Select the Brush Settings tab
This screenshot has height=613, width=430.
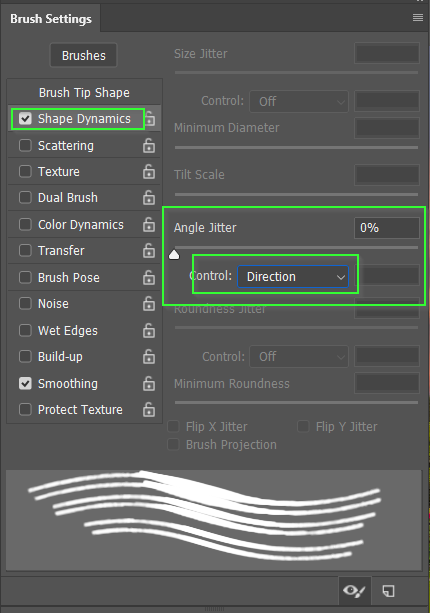pos(51,19)
